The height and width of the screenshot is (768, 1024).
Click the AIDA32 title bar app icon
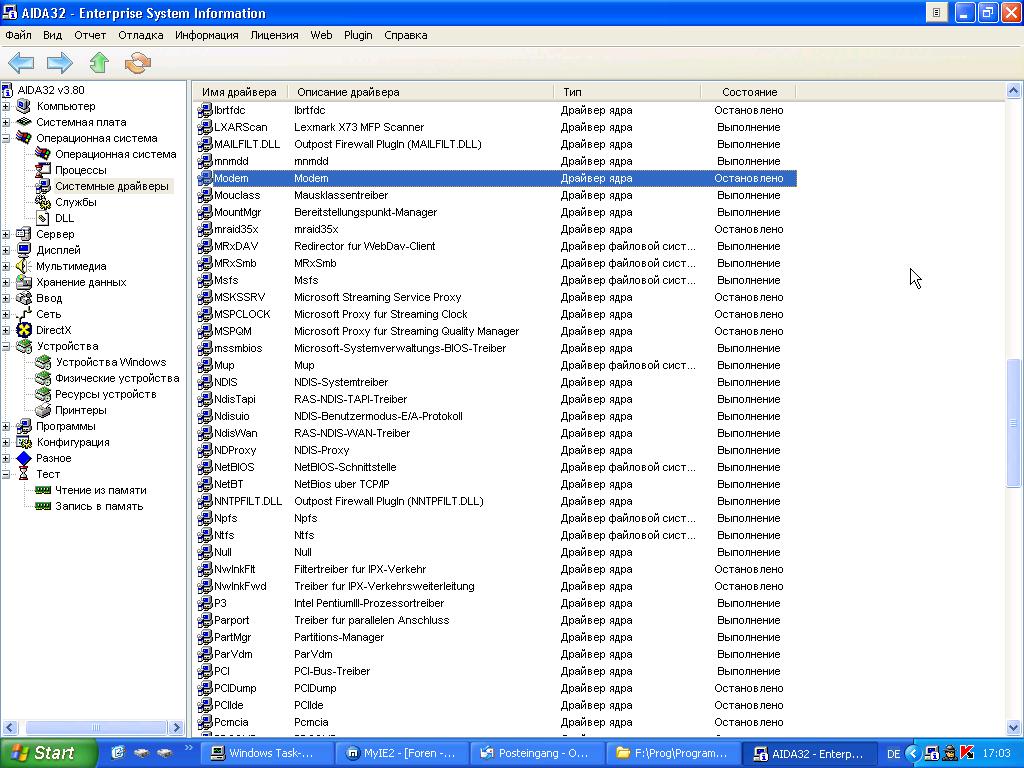point(10,13)
